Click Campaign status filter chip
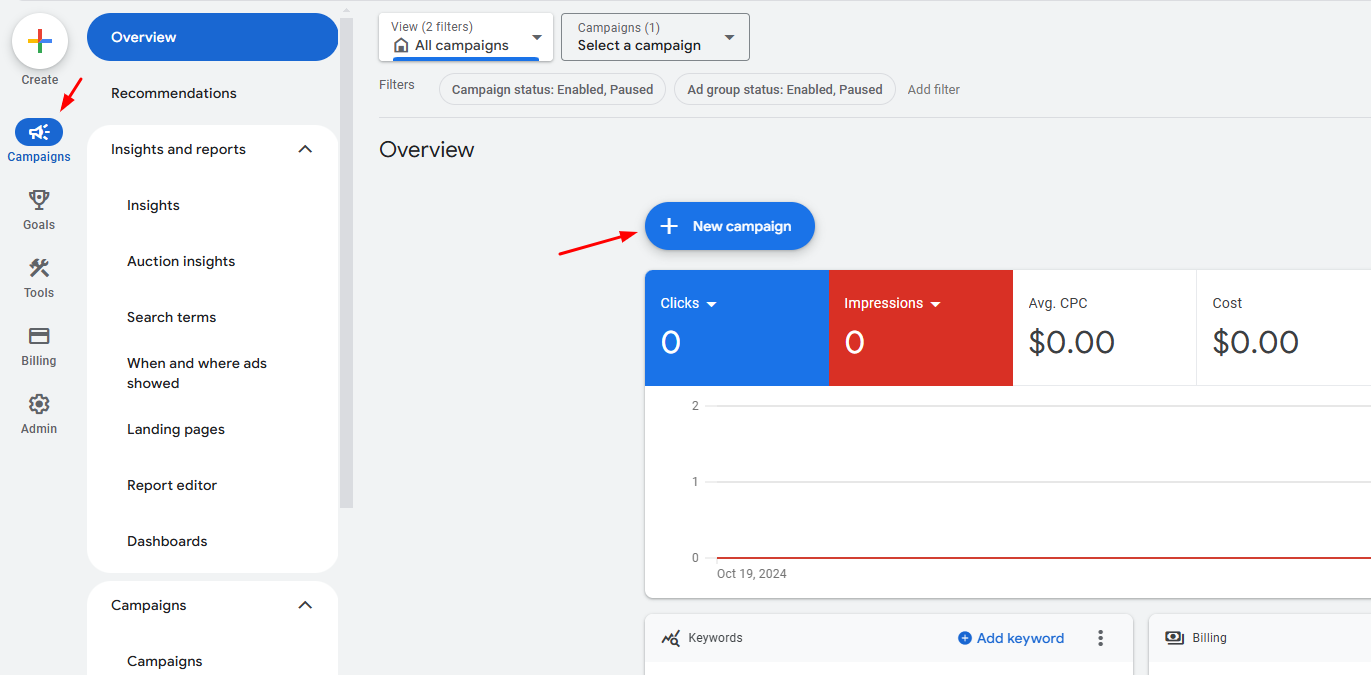The height and width of the screenshot is (675, 1371). click(552, 89)
